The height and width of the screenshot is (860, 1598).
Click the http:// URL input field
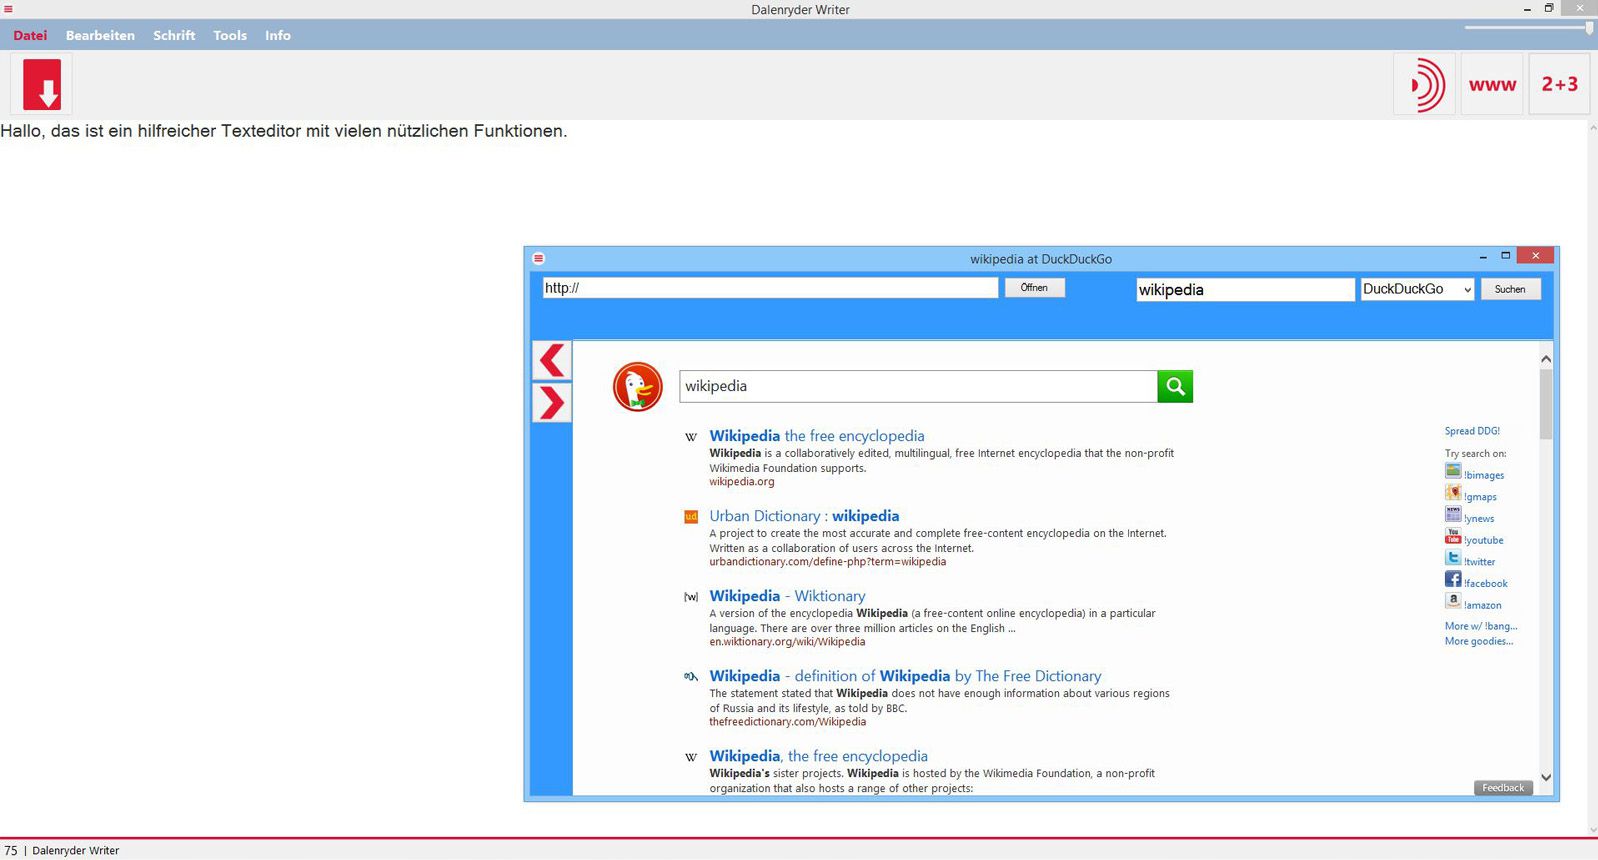[770, 288]
